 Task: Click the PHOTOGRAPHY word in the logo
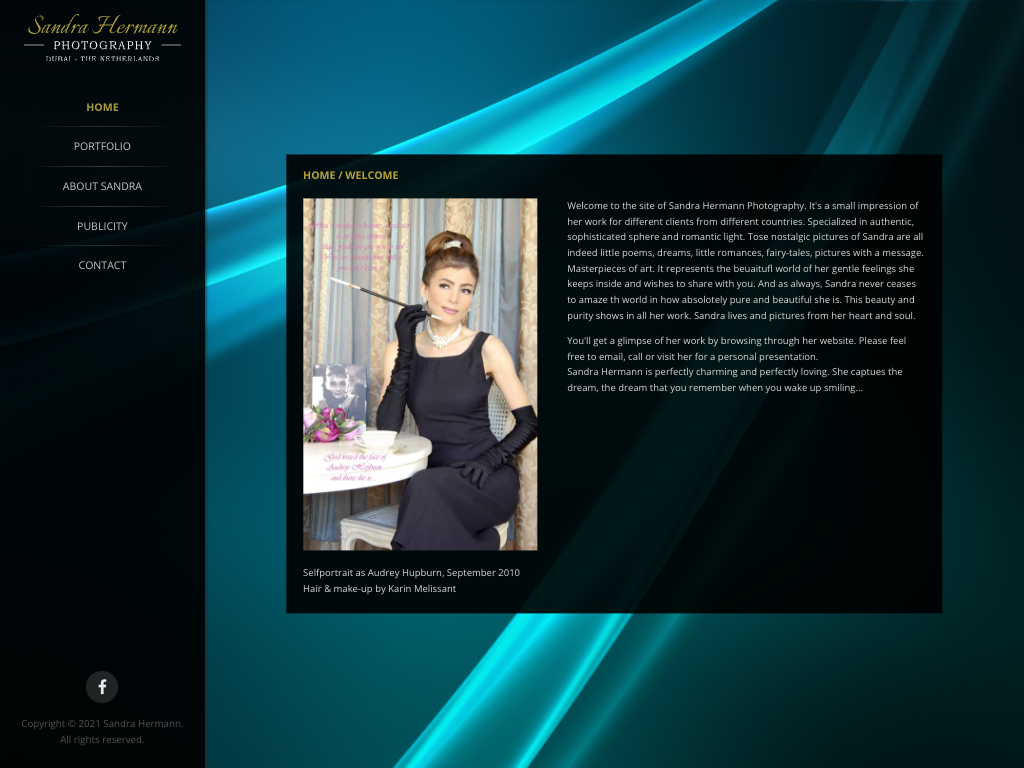tap(102, 45)
